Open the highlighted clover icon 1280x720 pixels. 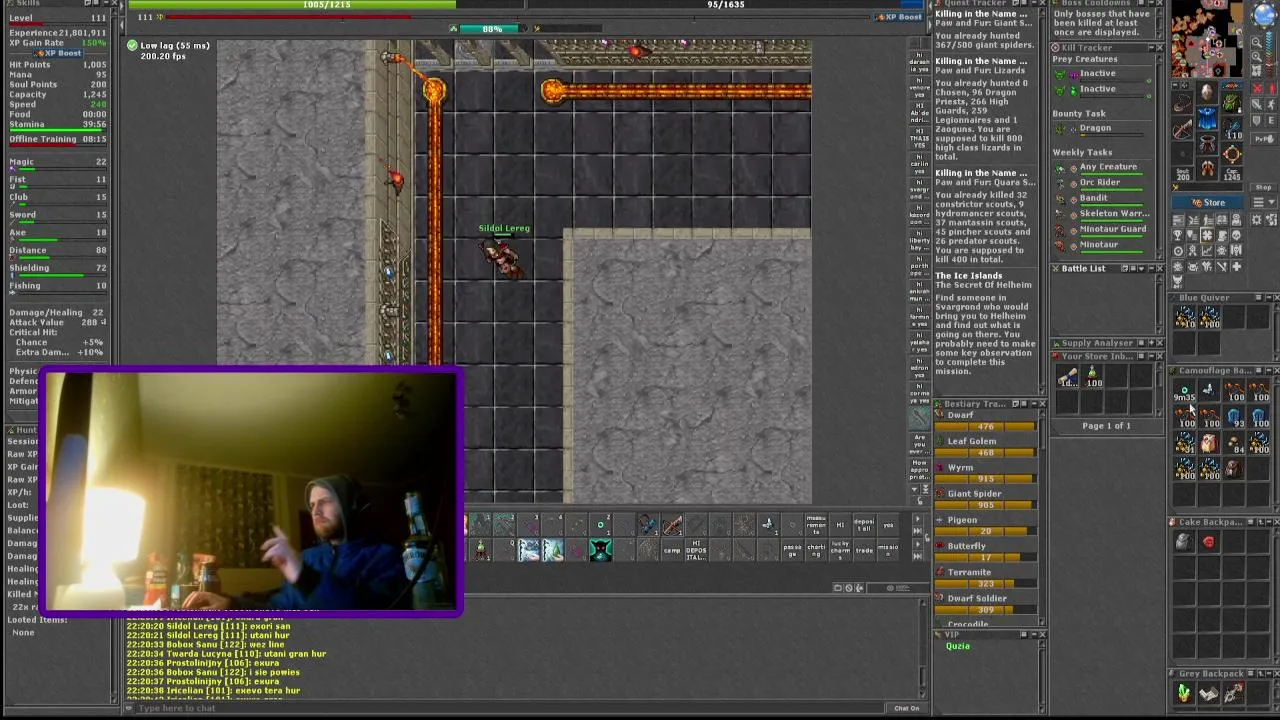1207,235
